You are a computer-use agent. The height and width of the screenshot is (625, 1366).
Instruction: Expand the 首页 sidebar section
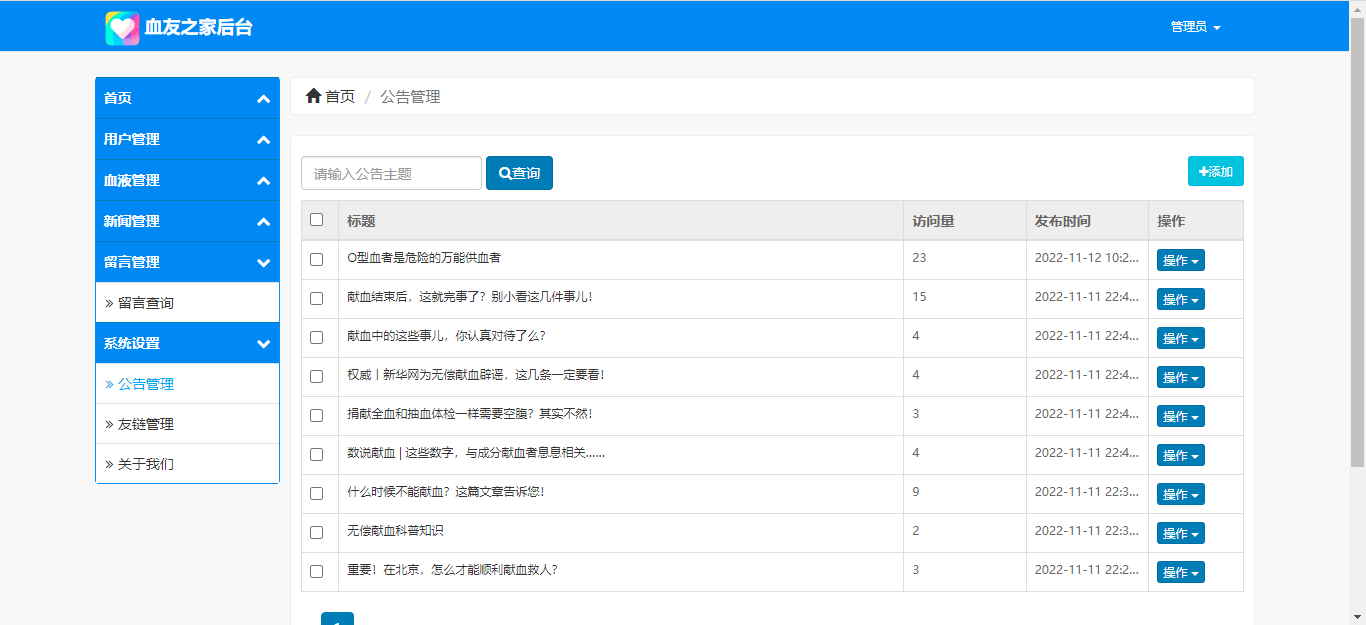click(x=187, y=98)
